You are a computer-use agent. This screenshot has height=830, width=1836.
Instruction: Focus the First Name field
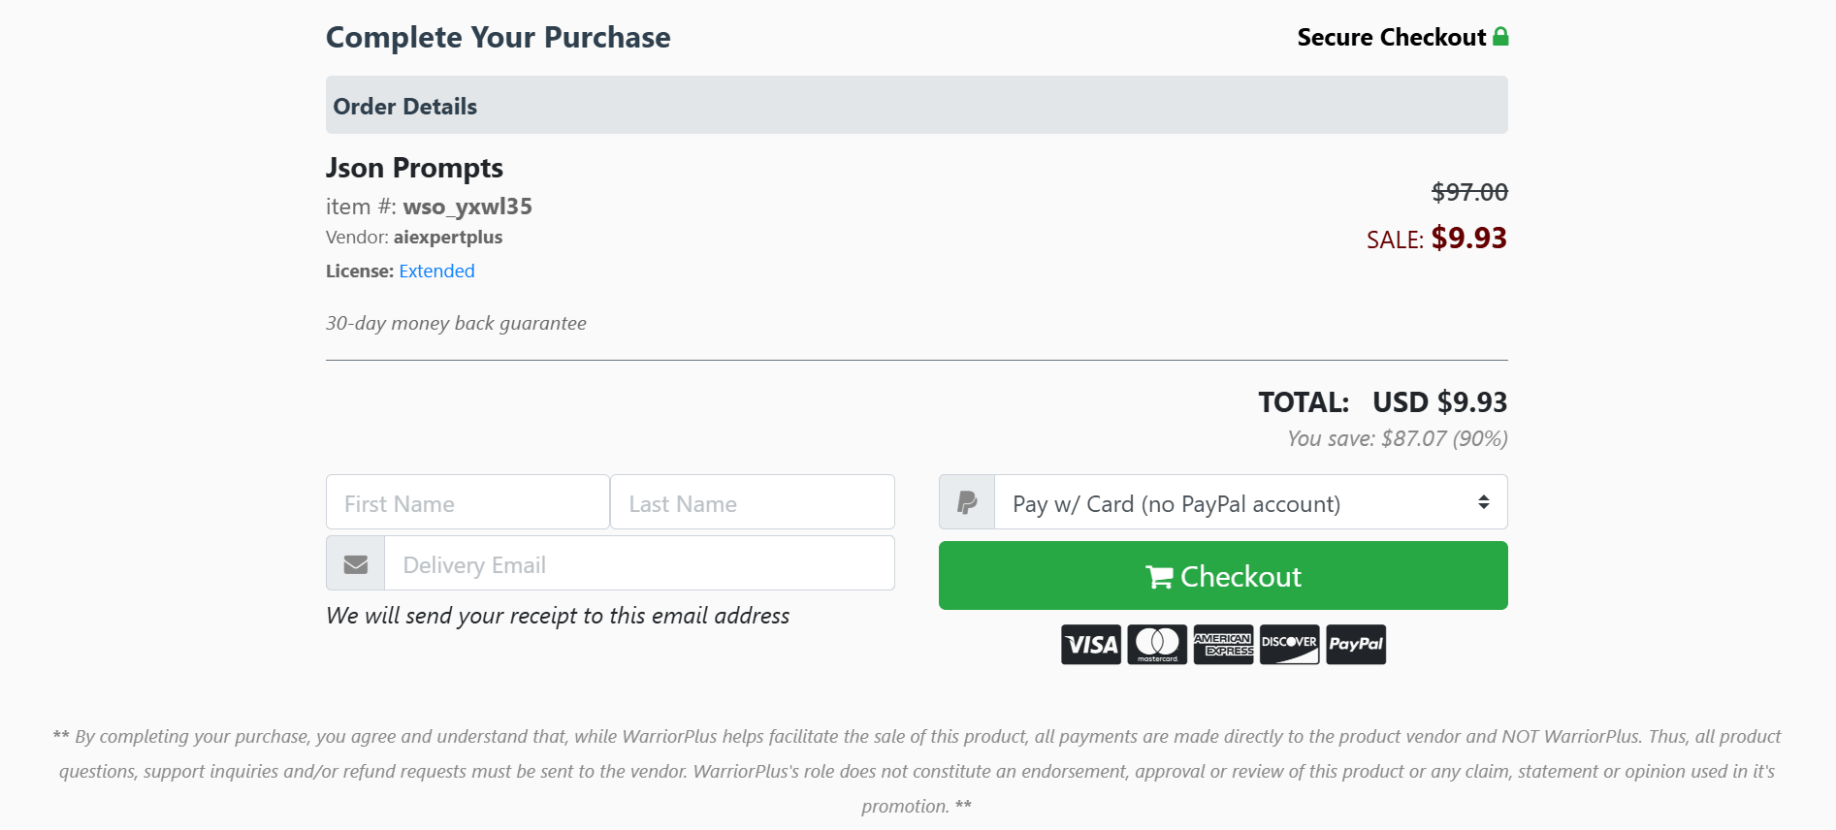point(468,502)
